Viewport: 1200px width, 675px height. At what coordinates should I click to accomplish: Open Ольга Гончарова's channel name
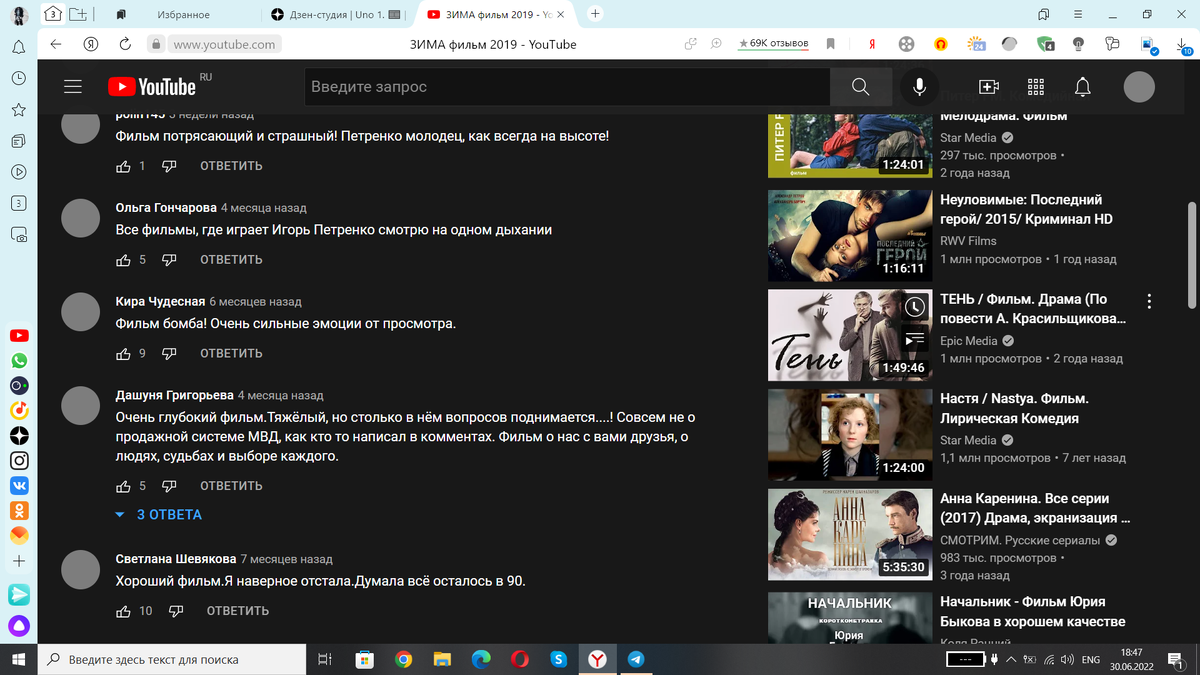coord(166,208)
